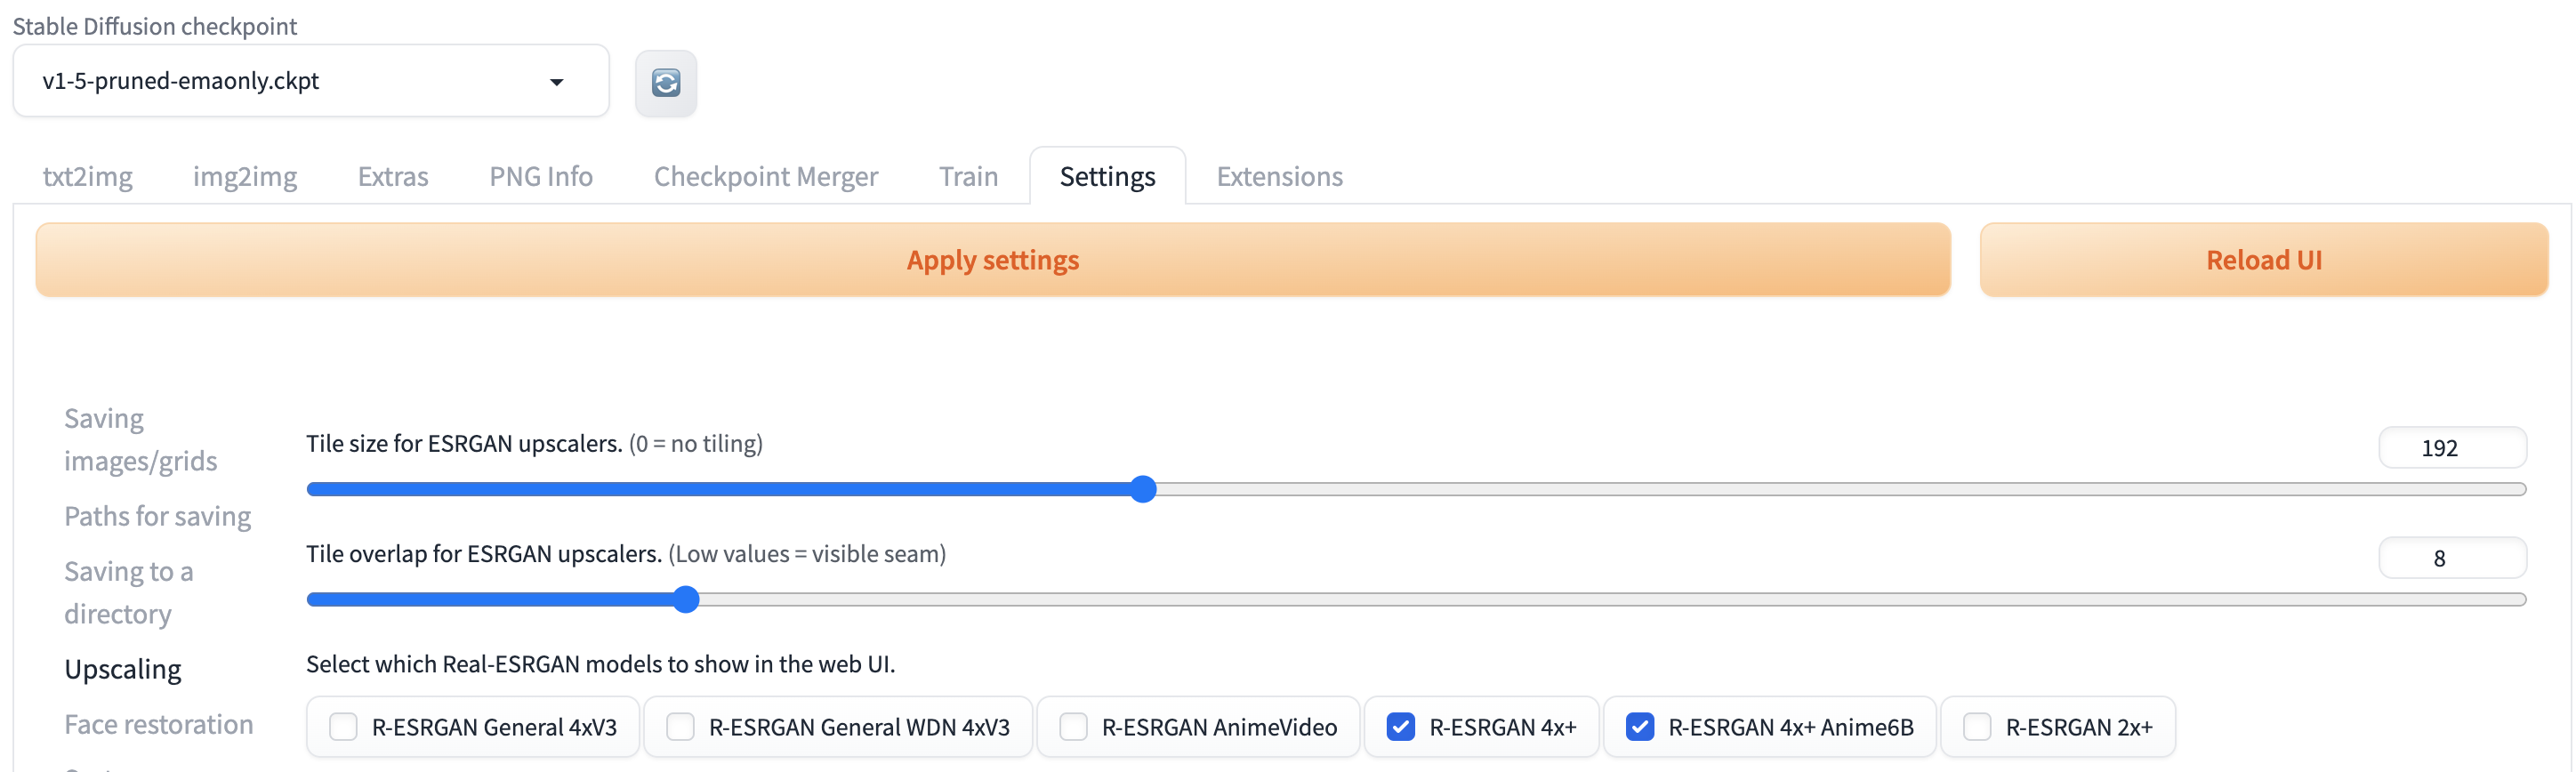Open the PNG Info tab
2576x772 pixels.
[541, 177]
